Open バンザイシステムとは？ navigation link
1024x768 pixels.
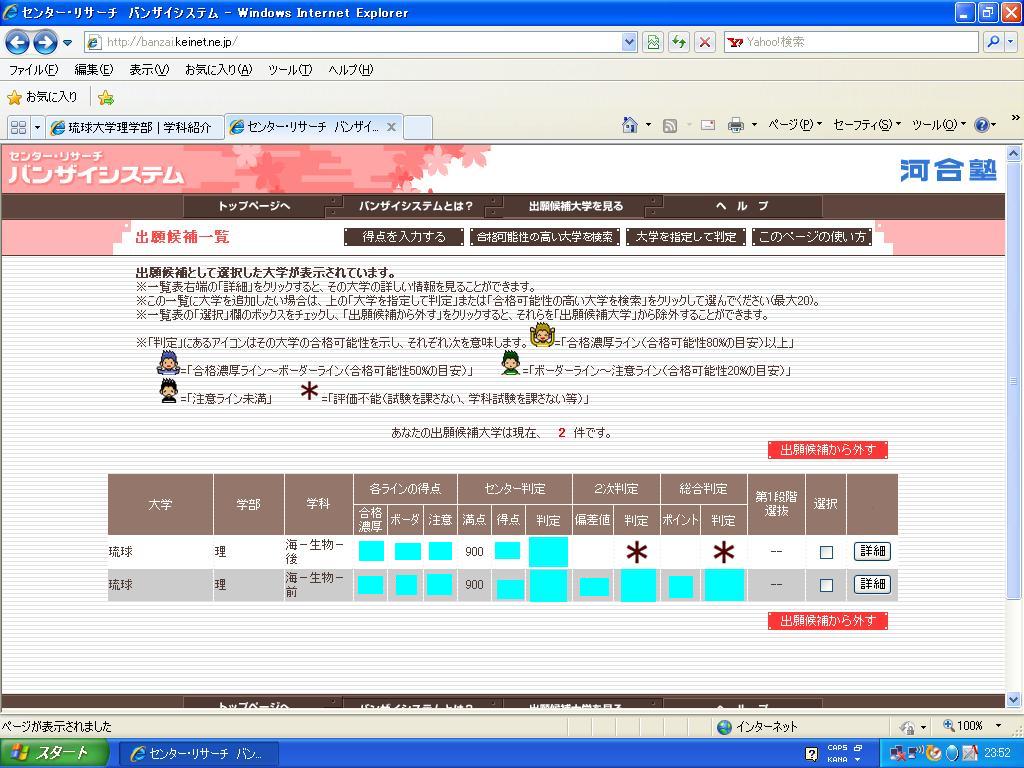[416, 206]
